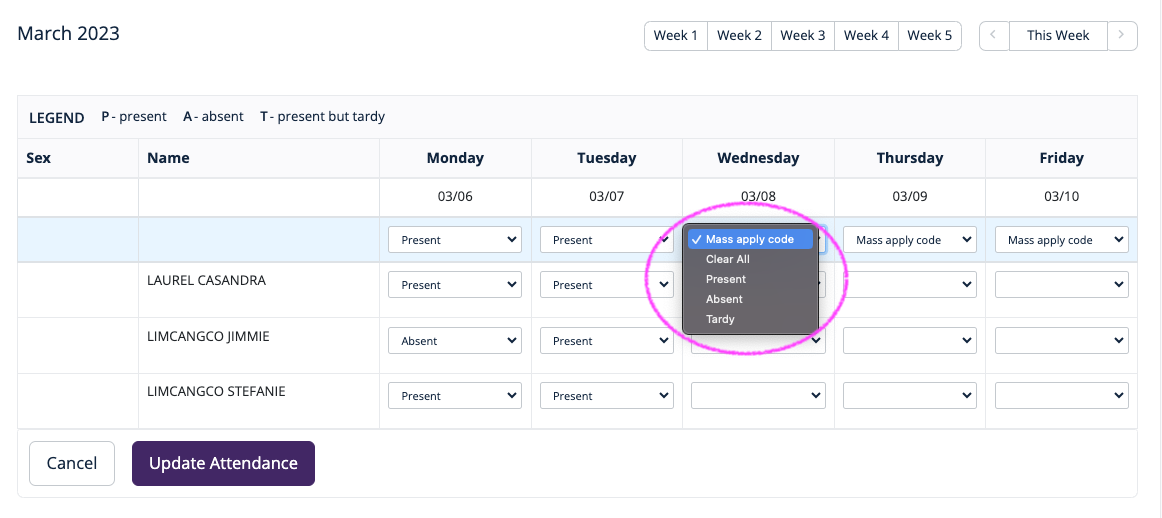Image resolution: width=1162 pixels, height=518 pixels.
Task: Select Tardy option in dropdown list
Action: coord(720,319)
